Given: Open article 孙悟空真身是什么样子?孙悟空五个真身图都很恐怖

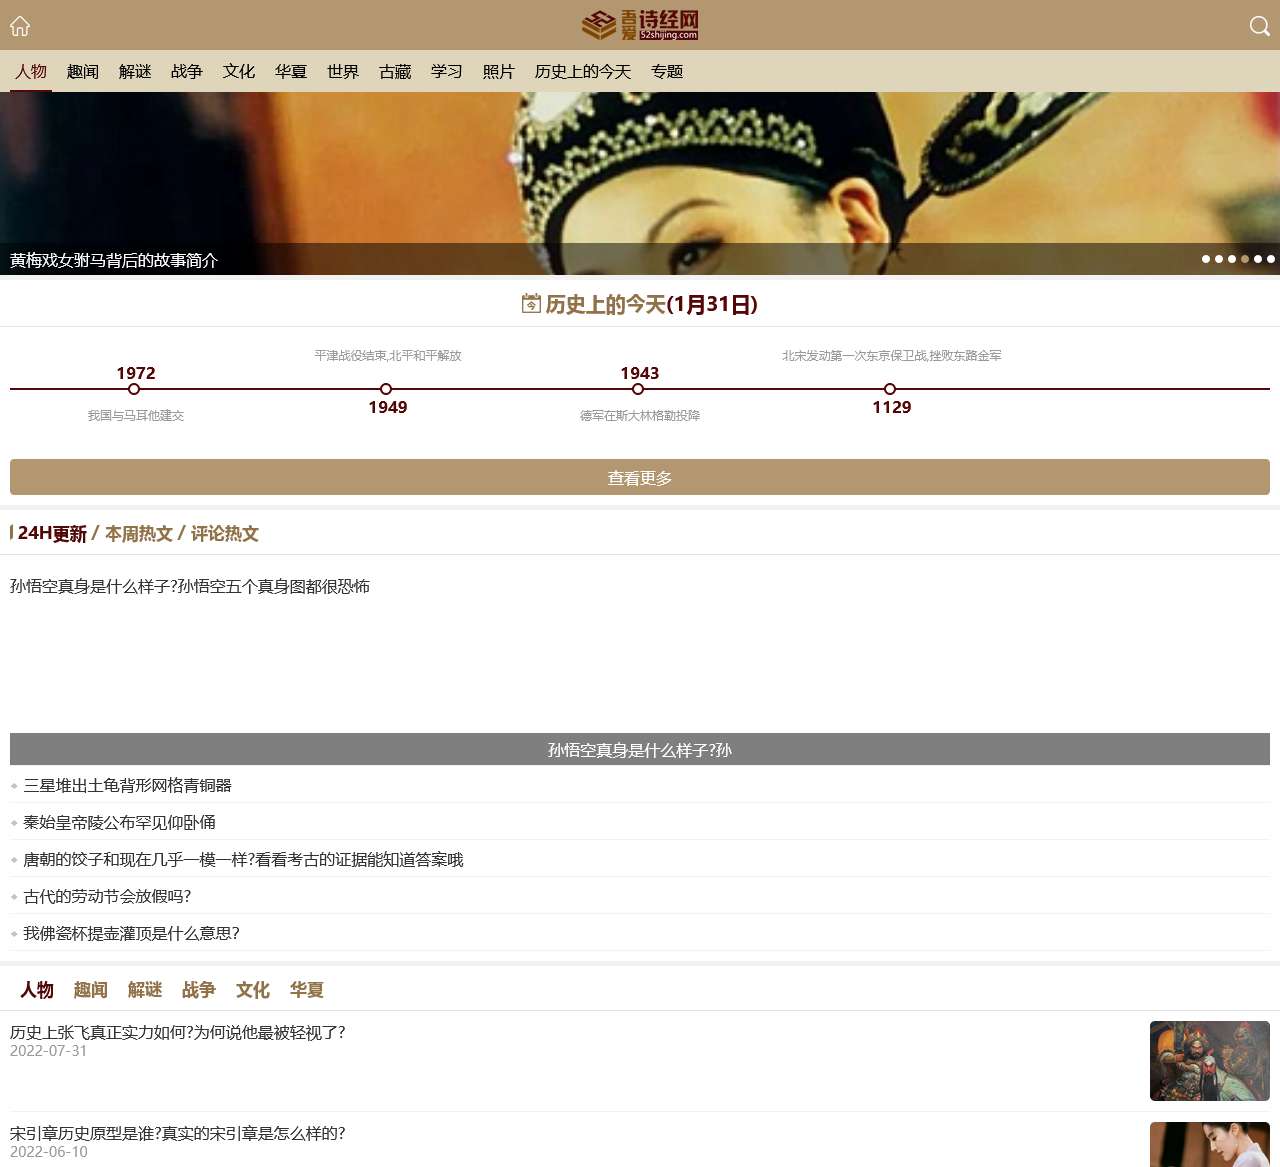Looking at the screenshot, I should click(x=190, y=586).
